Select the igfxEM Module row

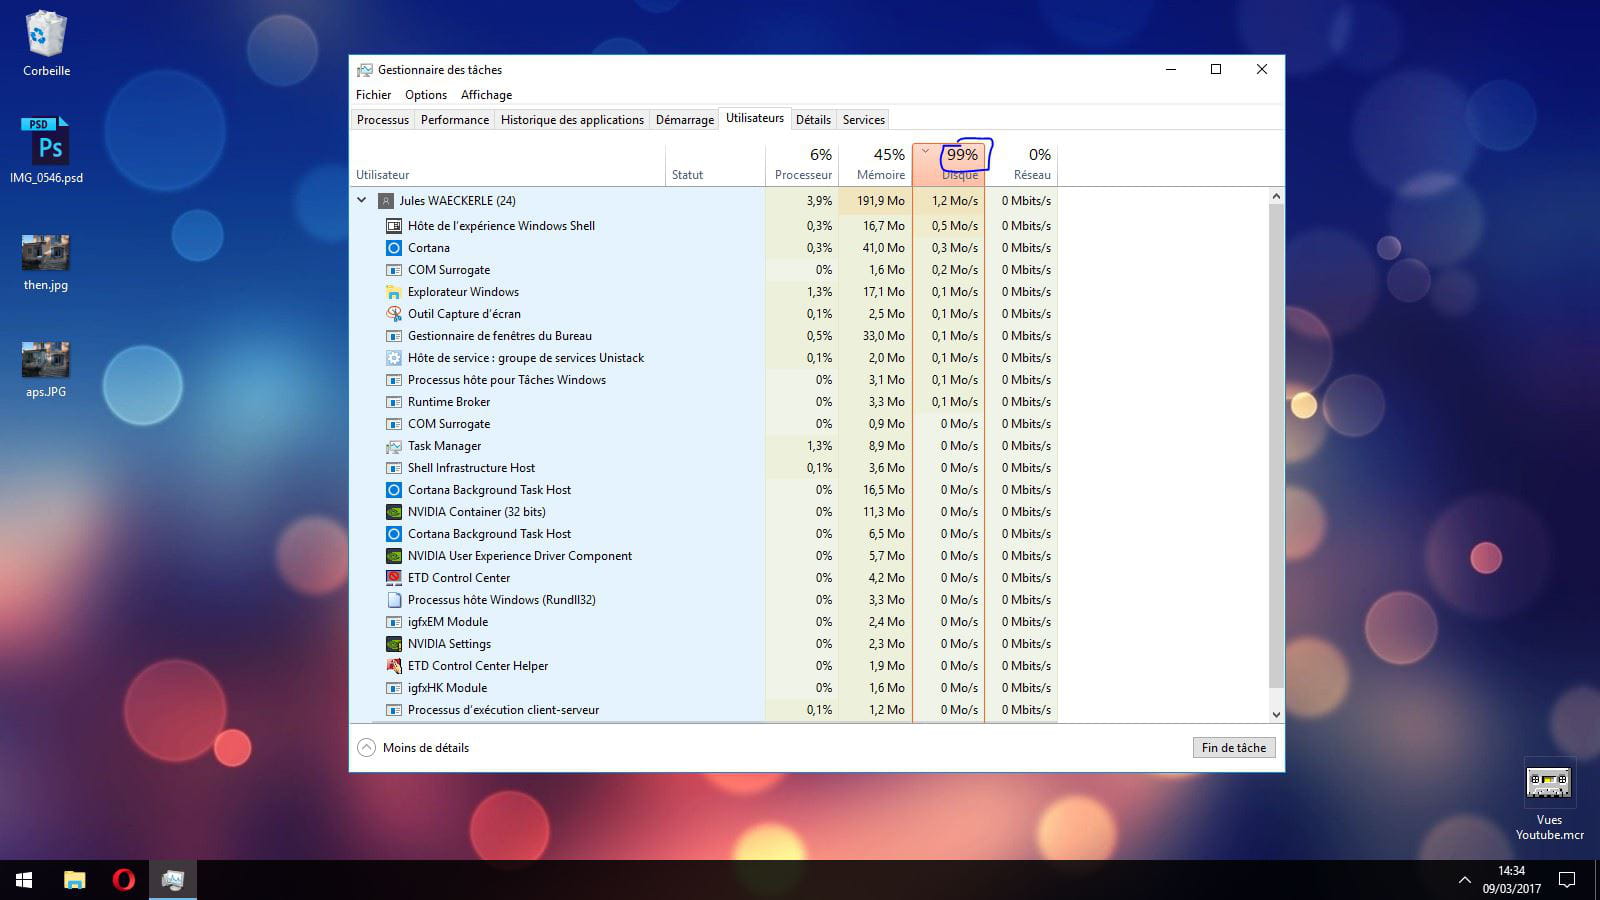[x=703, y=622]
